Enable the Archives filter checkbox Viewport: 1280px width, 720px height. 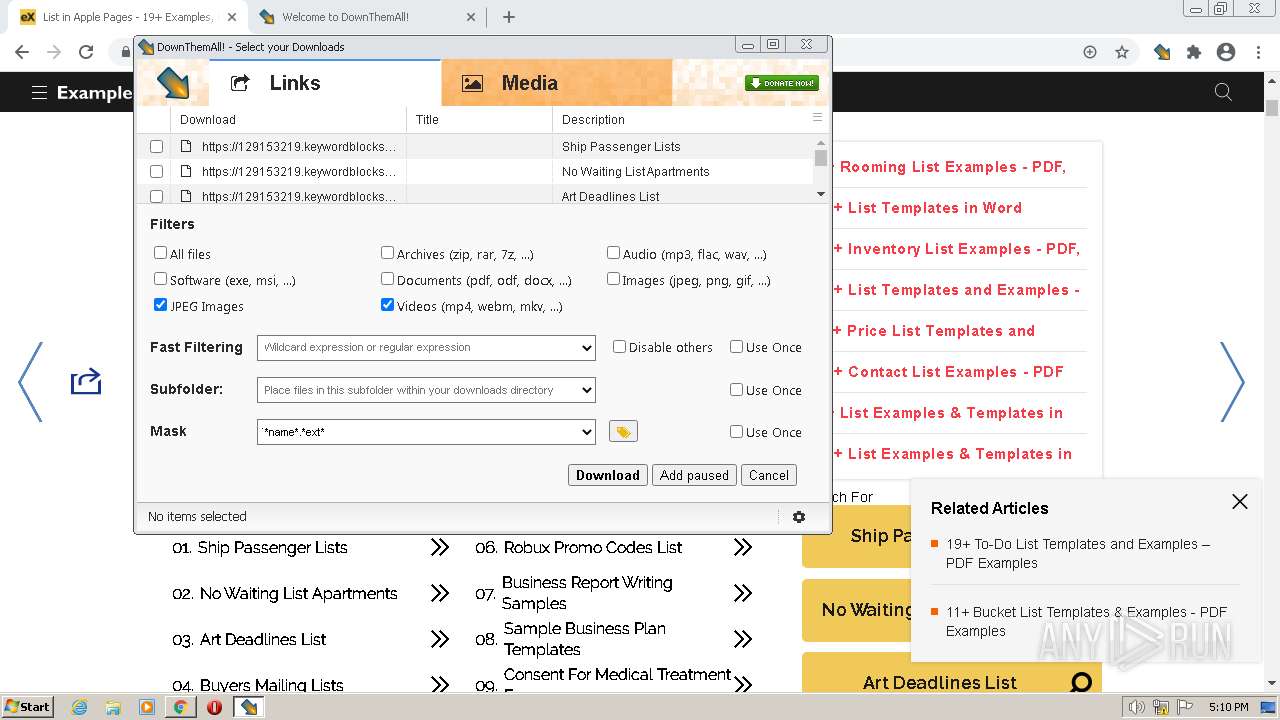tap(387, 253)
